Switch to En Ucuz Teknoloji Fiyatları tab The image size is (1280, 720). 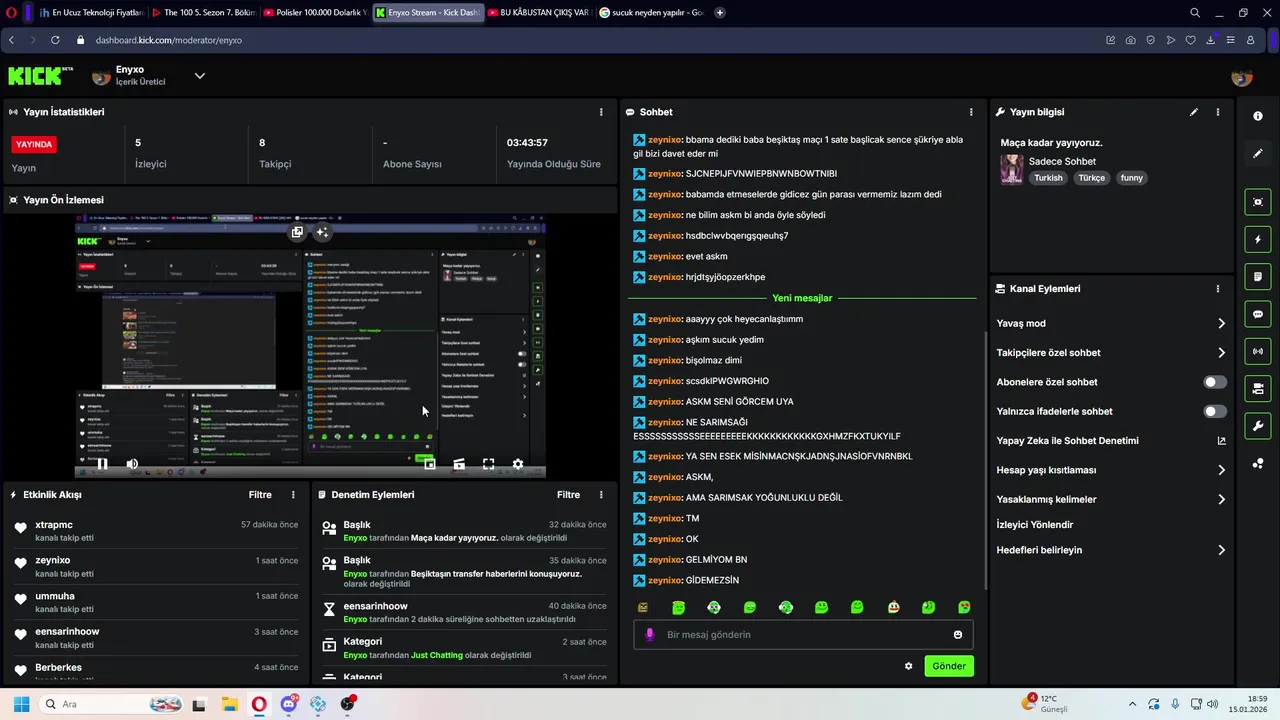pos(91,13)
